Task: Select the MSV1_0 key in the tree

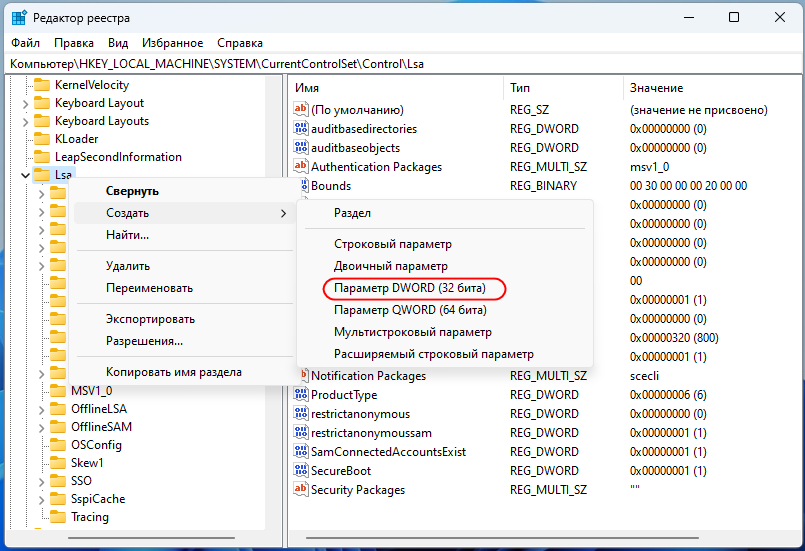Action: [x=91, y=391]
